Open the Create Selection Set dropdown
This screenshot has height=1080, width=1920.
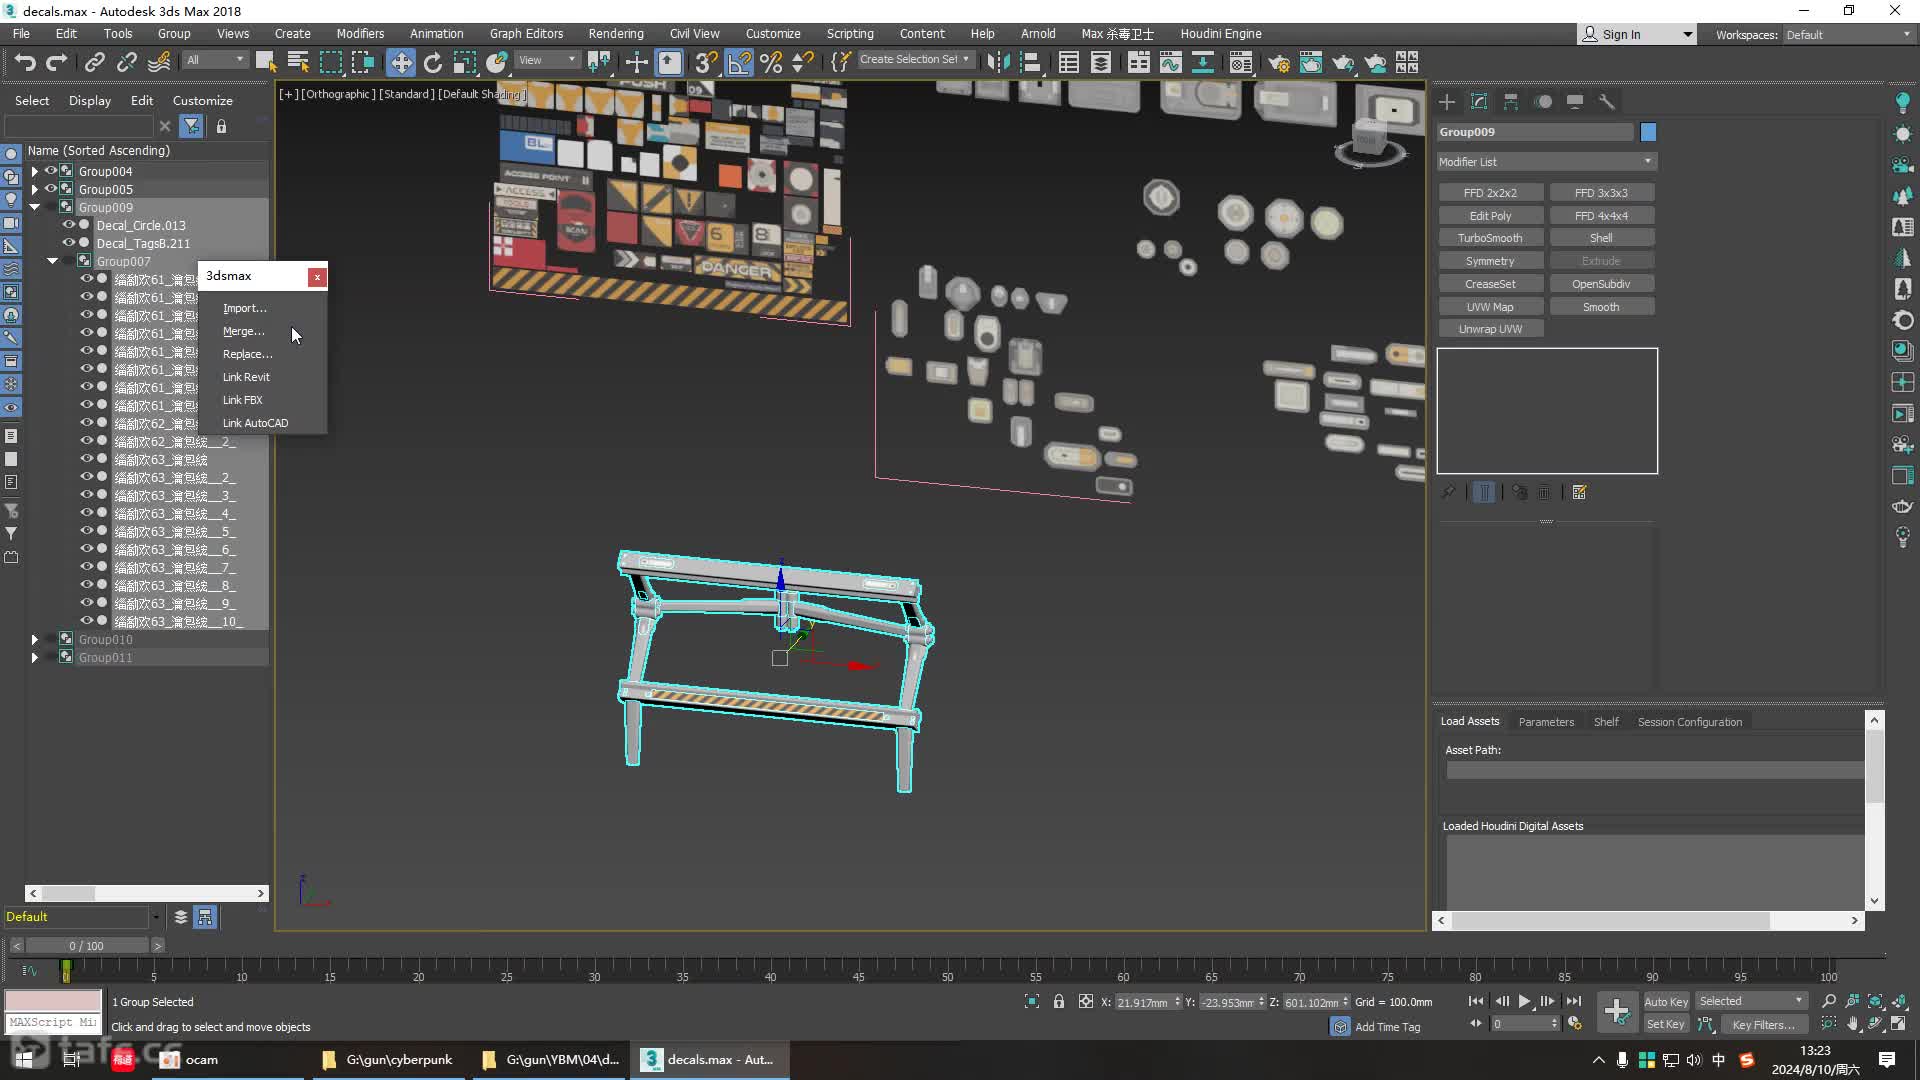coord(914,60)
